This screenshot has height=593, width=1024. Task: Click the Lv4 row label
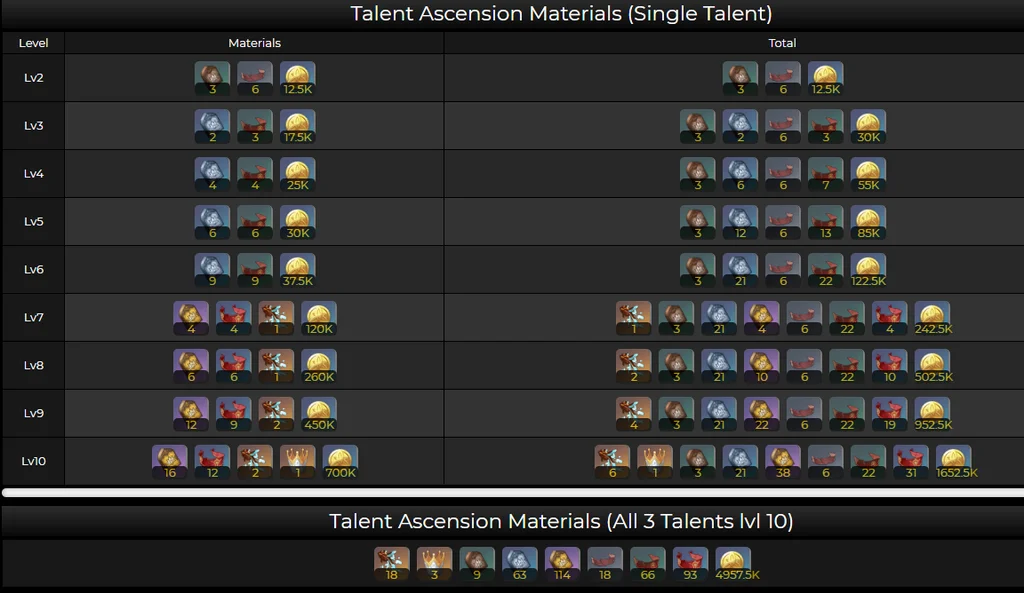[33, 174]
